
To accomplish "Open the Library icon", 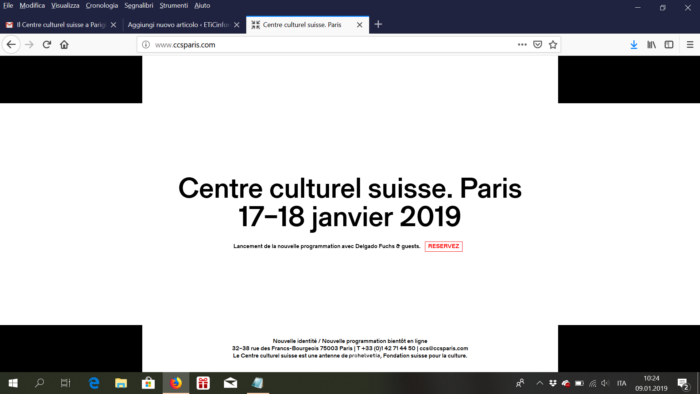I will [x=651, y=45].
